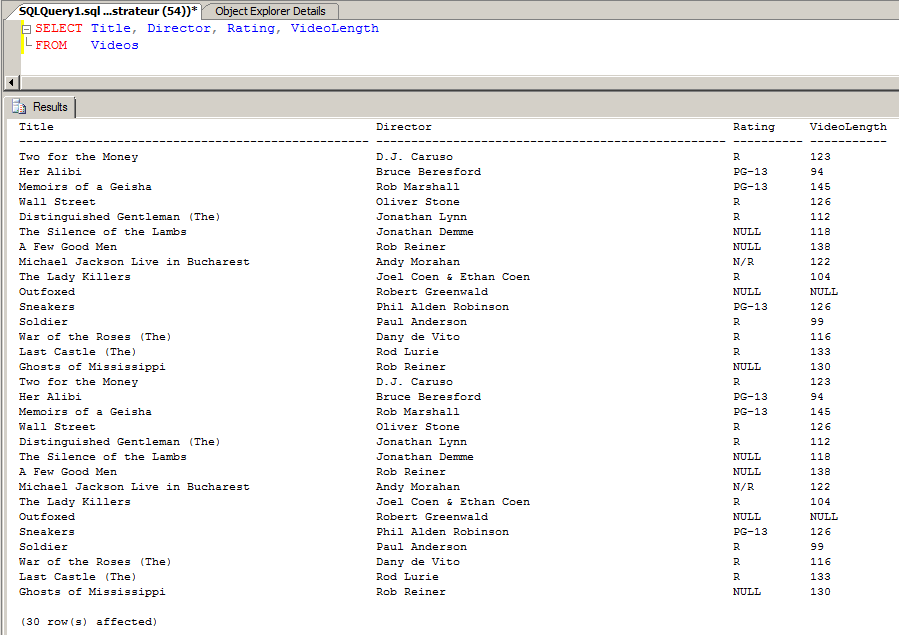Click the left scroll arrow in the editor
Image resolution: width=899 pixels, height=635 pixels.
11,83
